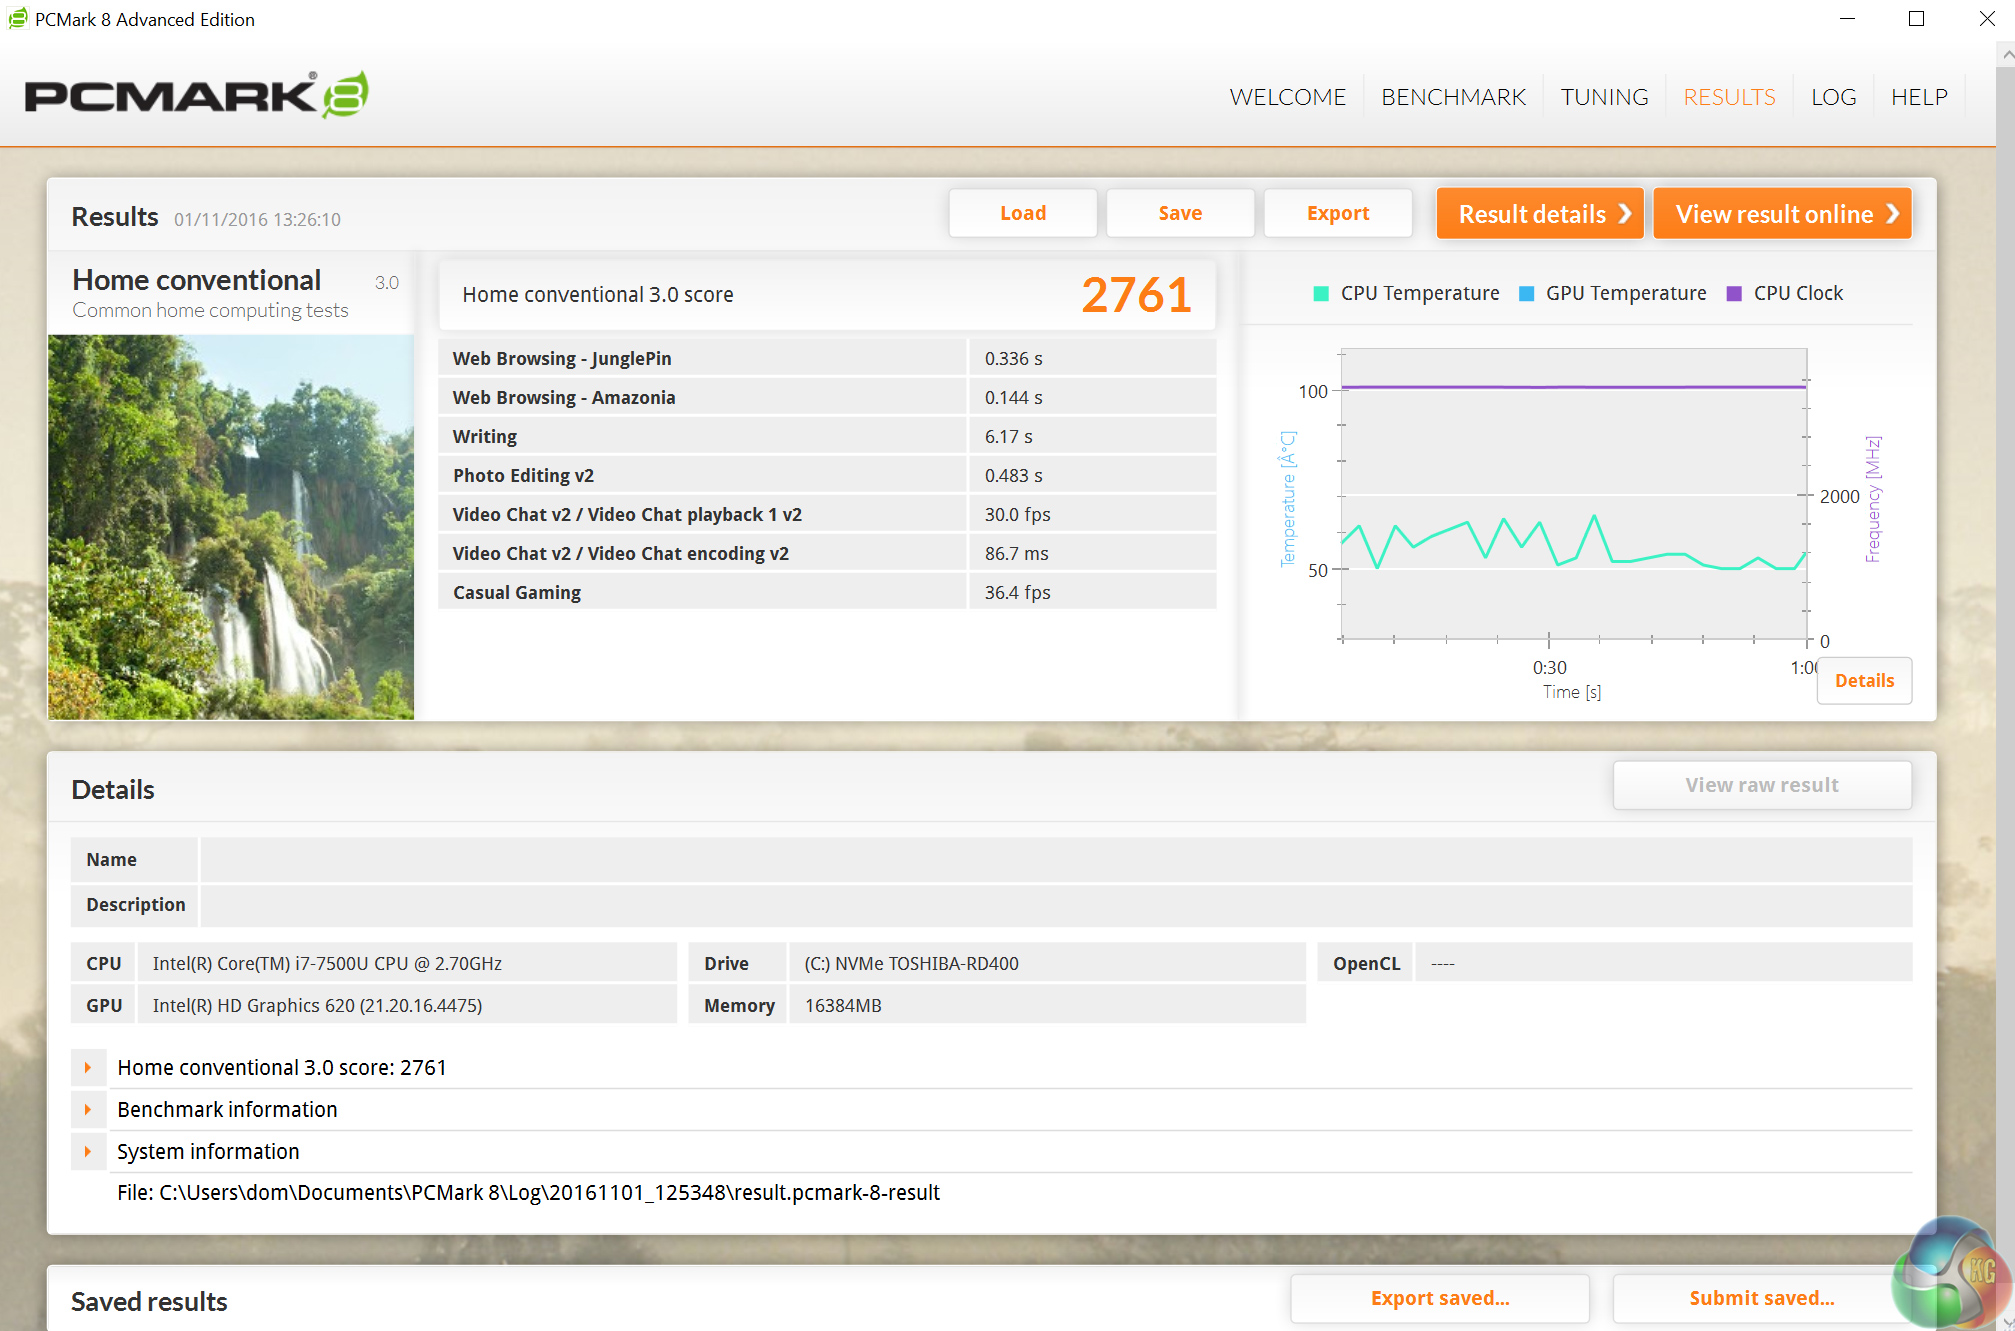Toggle CPU Temperature legend swatch
Screen dimensions: 2015x1331
click(1321, 293)
